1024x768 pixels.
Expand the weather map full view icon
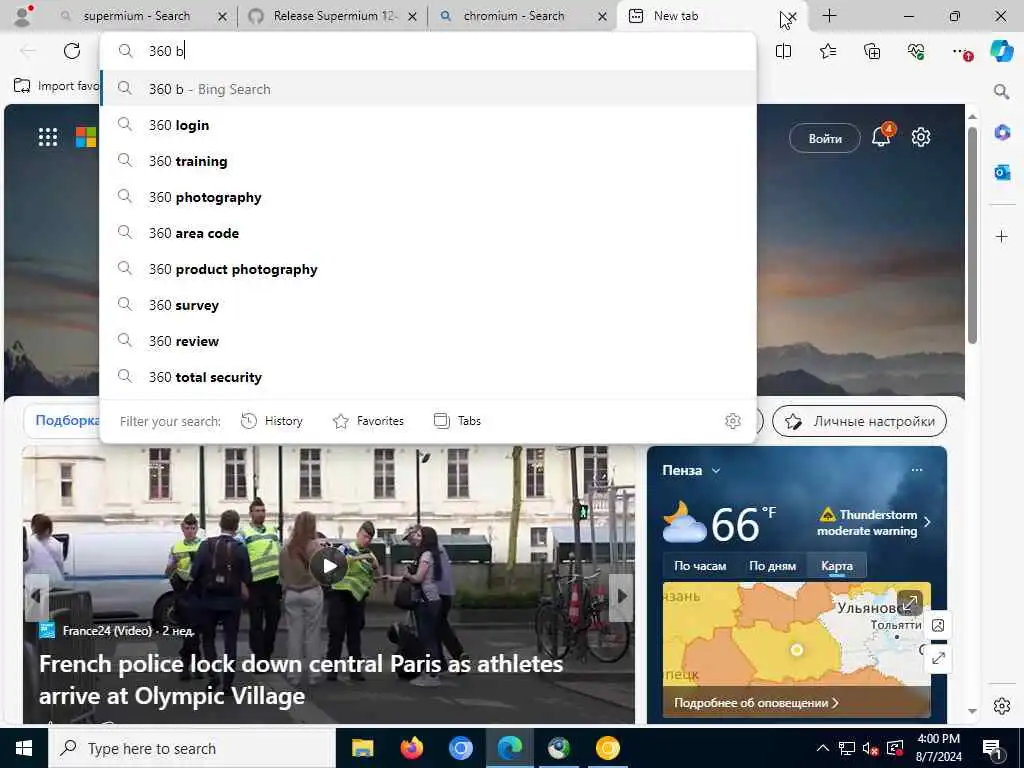click(x=910, y=603)
